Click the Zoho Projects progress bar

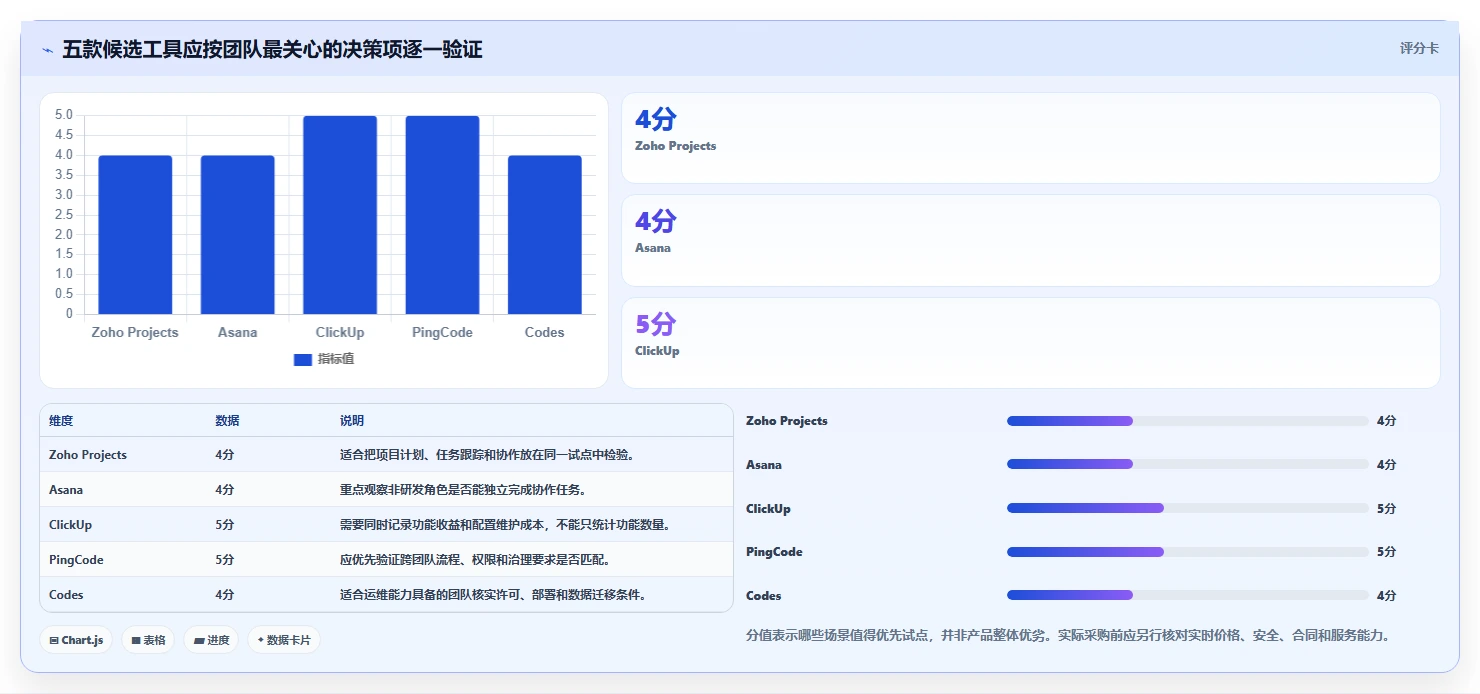coord(1187,421)
